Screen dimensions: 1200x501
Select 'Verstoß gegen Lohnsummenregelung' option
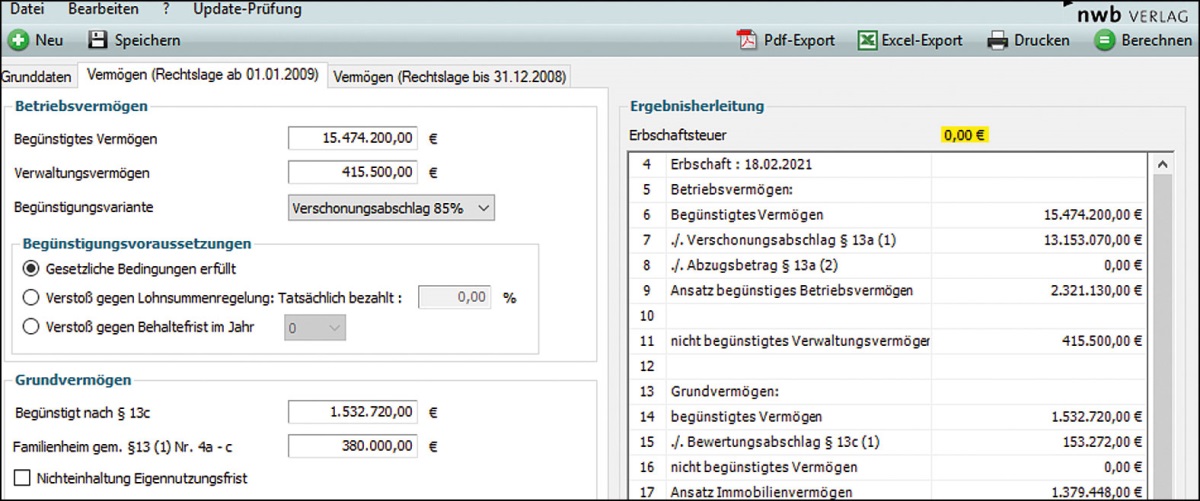(31, 297)
